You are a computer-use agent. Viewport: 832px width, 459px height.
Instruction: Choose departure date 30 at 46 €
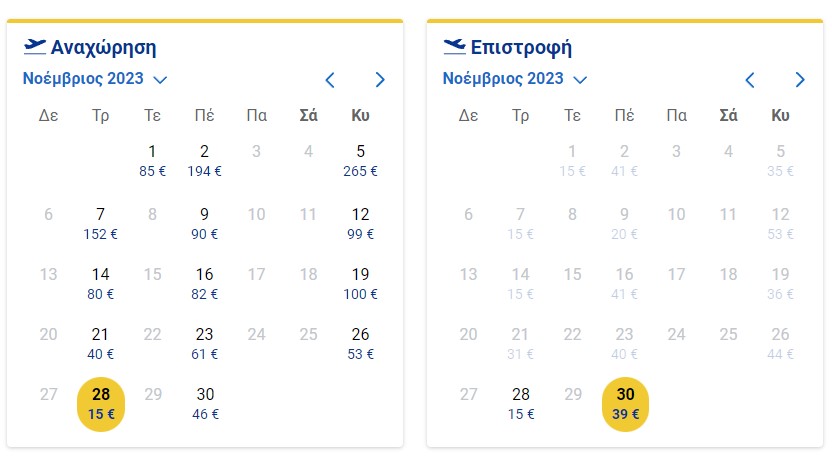click(205, 402)
